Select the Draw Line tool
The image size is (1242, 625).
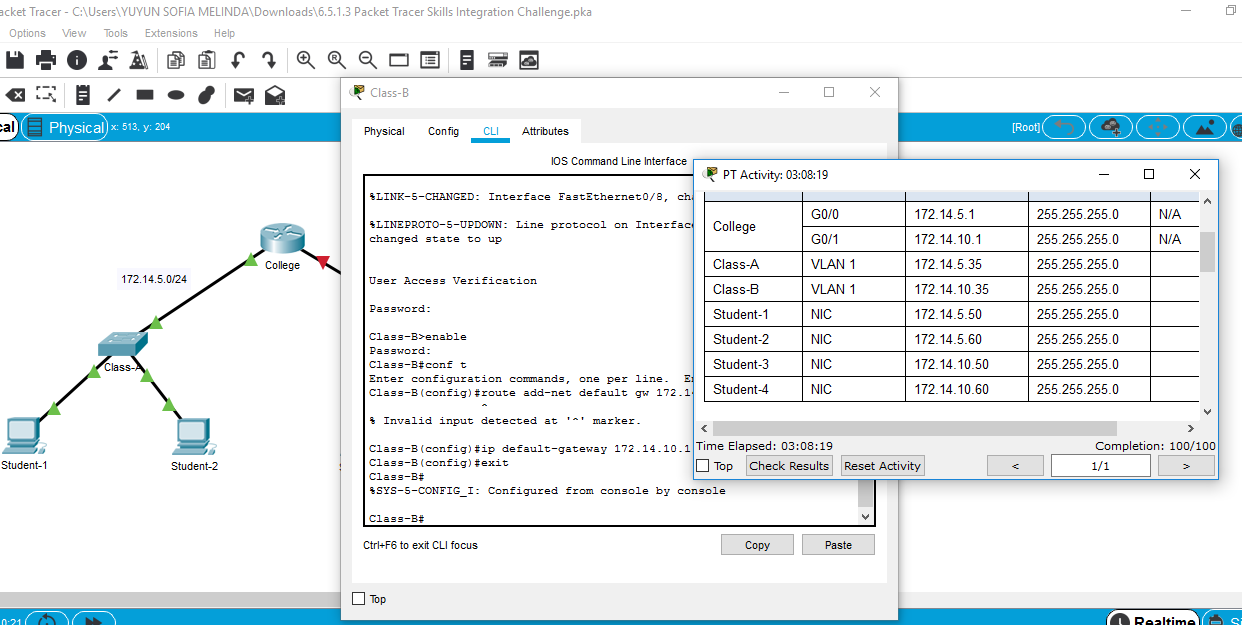114,95
